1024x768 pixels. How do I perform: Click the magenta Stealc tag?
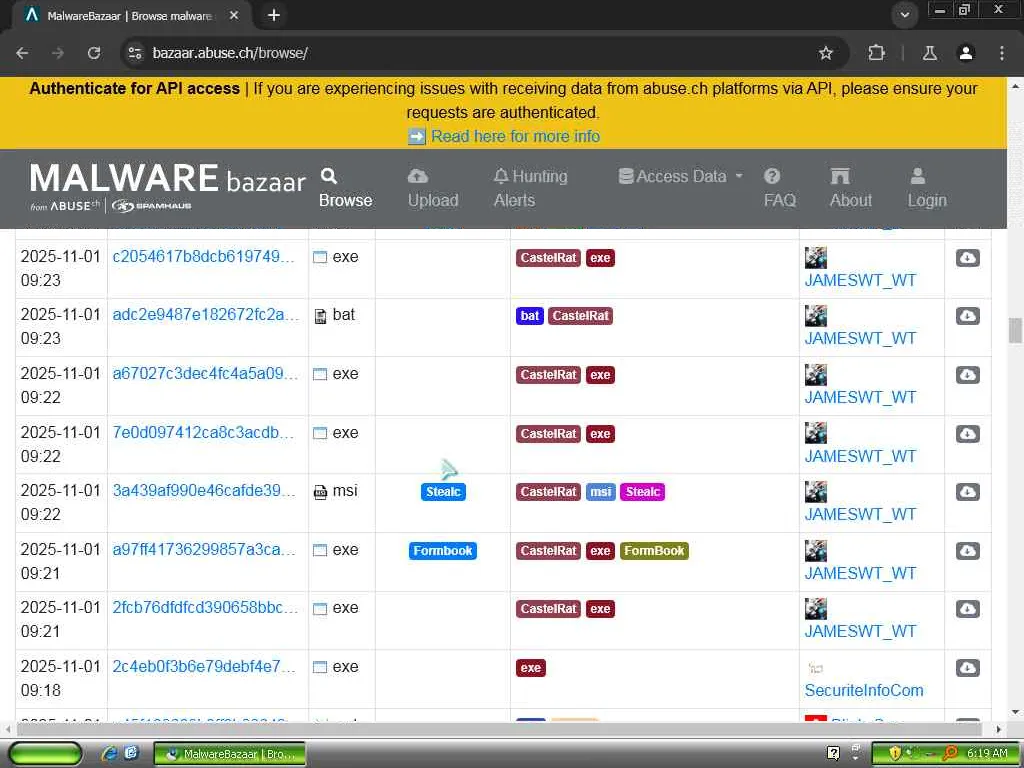(x=643, y=492)
